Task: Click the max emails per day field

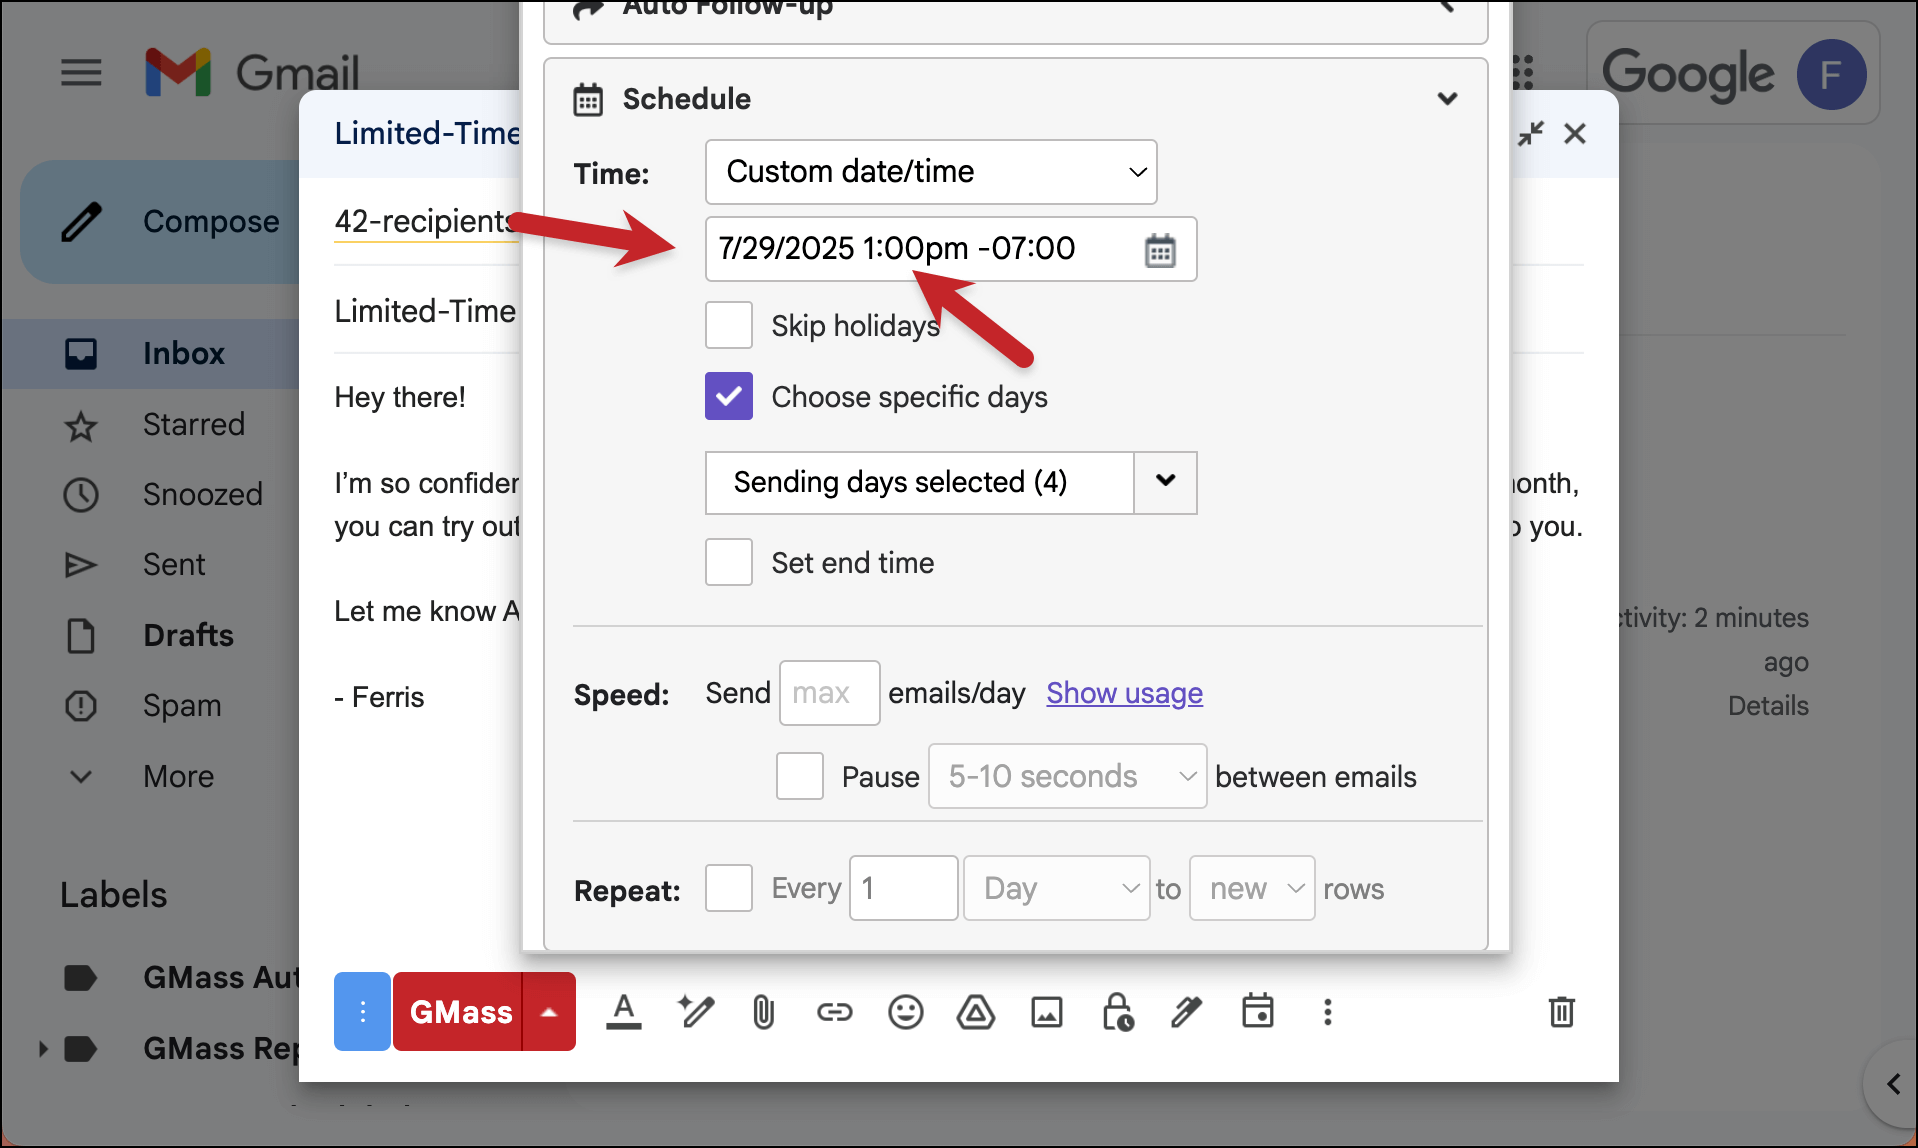Action: (x=829, y=693)
